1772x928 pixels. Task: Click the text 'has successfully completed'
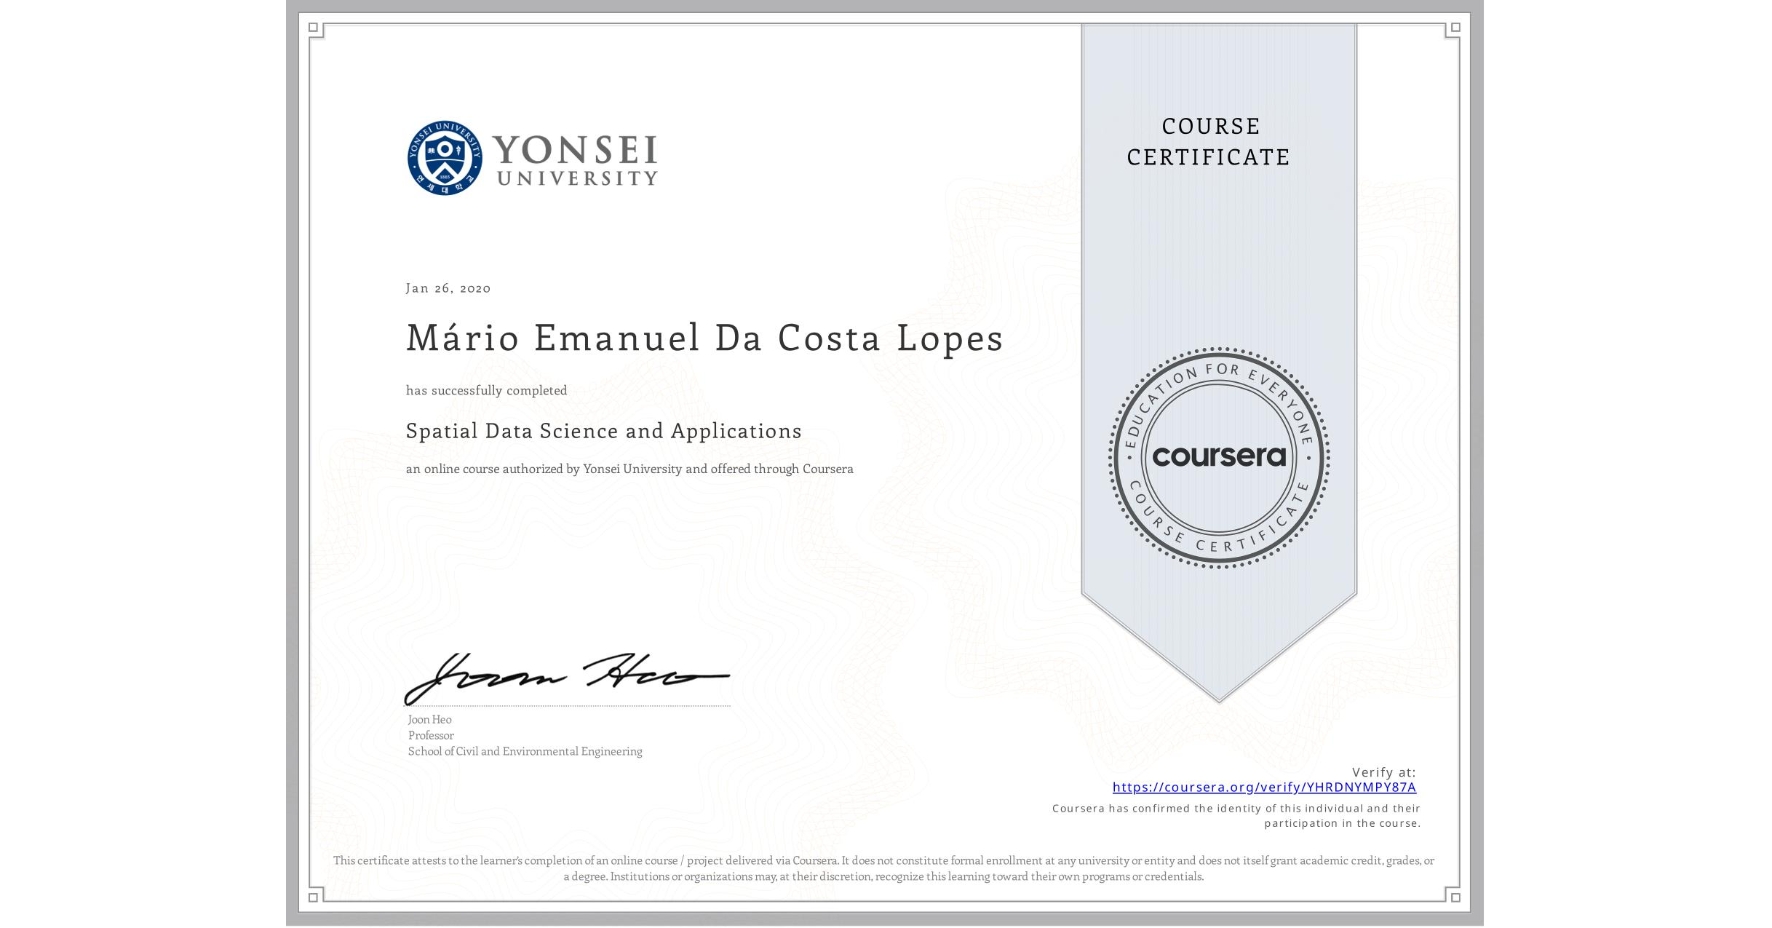click(x=486, y=390)
